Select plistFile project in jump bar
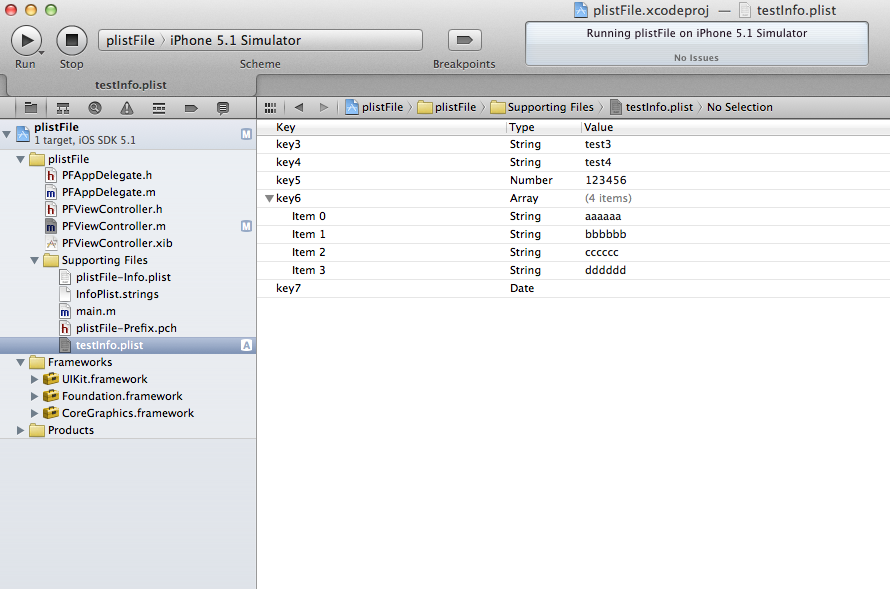The height and width of the screenshot is (589, 890). (375, 107)
